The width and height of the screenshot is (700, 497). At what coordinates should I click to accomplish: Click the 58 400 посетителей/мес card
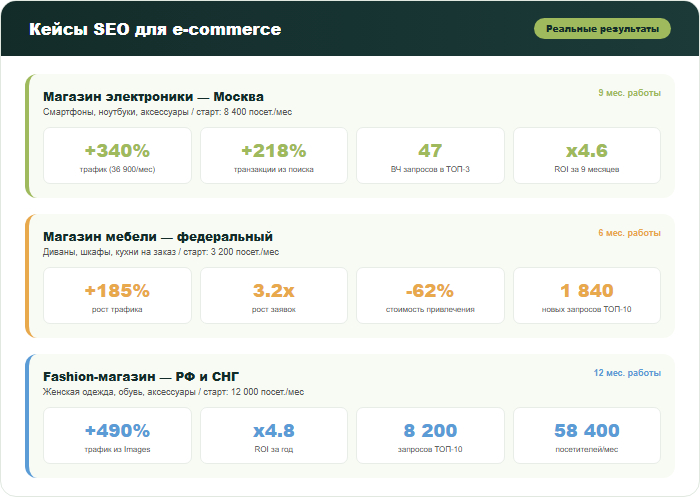[x=586, y=436]
